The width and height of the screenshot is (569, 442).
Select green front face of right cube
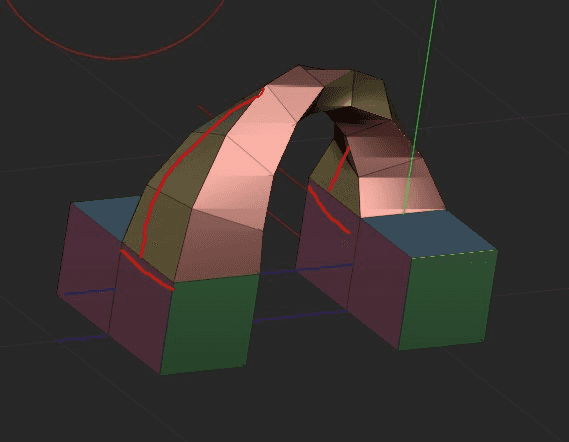pyautogui.click(x=448, y=299)
